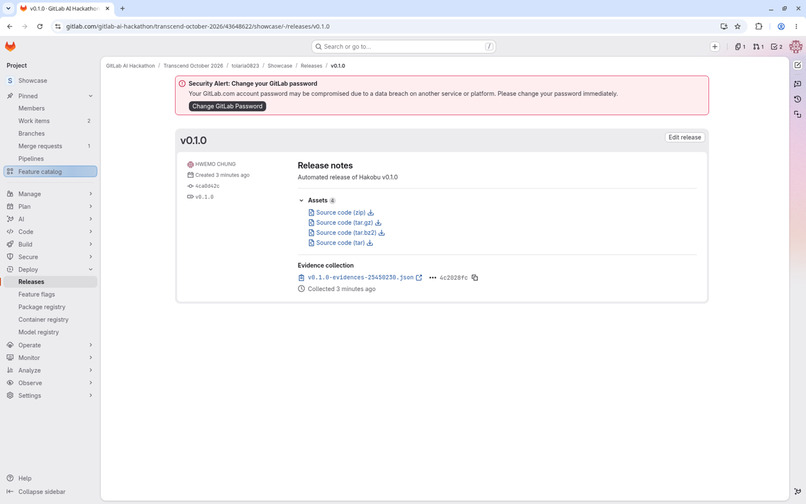Open Source code (zip) link

[x=340, y=212]
